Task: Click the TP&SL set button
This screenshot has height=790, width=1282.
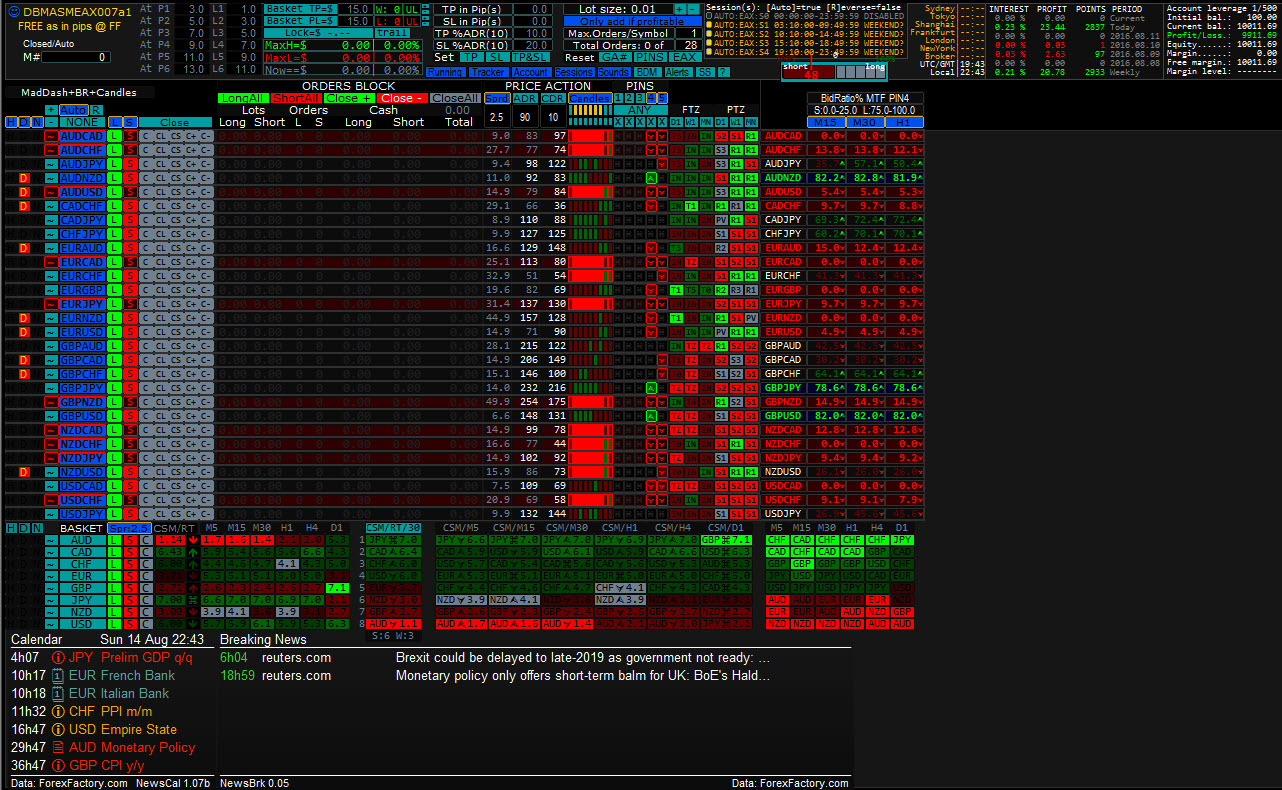Action: coord(531,57)
